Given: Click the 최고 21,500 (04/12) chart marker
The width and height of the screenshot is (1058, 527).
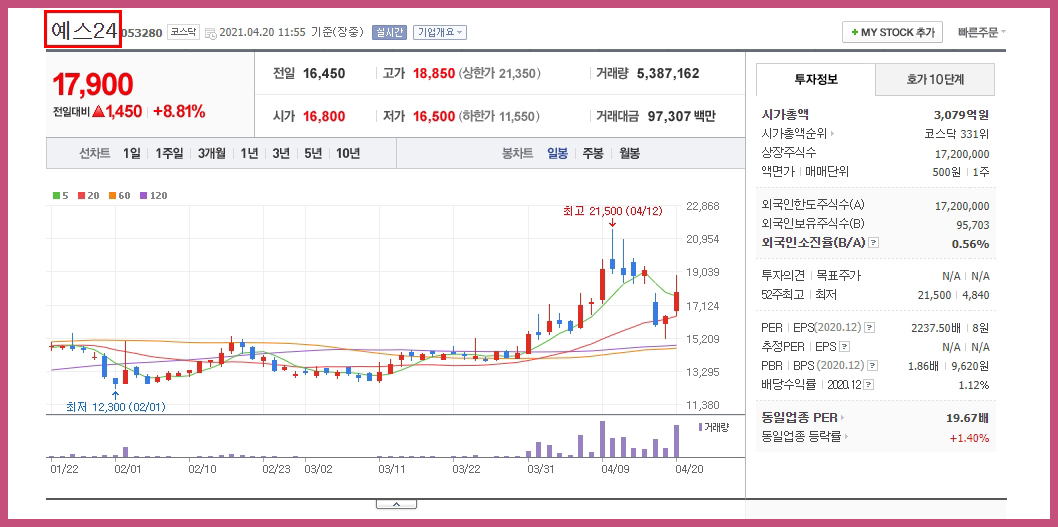Looking at the screenshot, I should click(x=612, y=211).
